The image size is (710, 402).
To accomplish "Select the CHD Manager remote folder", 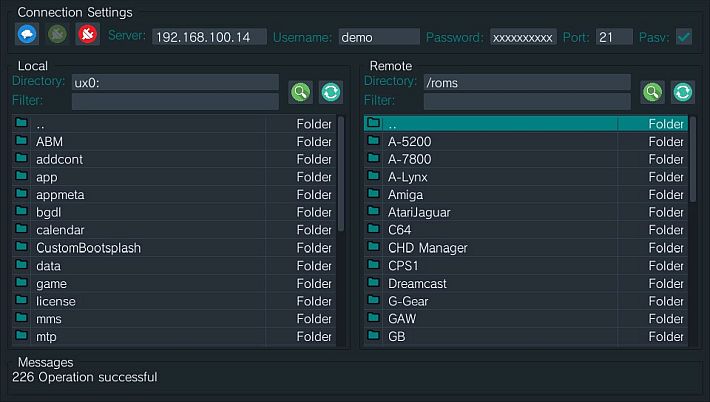I will [526, 248].
